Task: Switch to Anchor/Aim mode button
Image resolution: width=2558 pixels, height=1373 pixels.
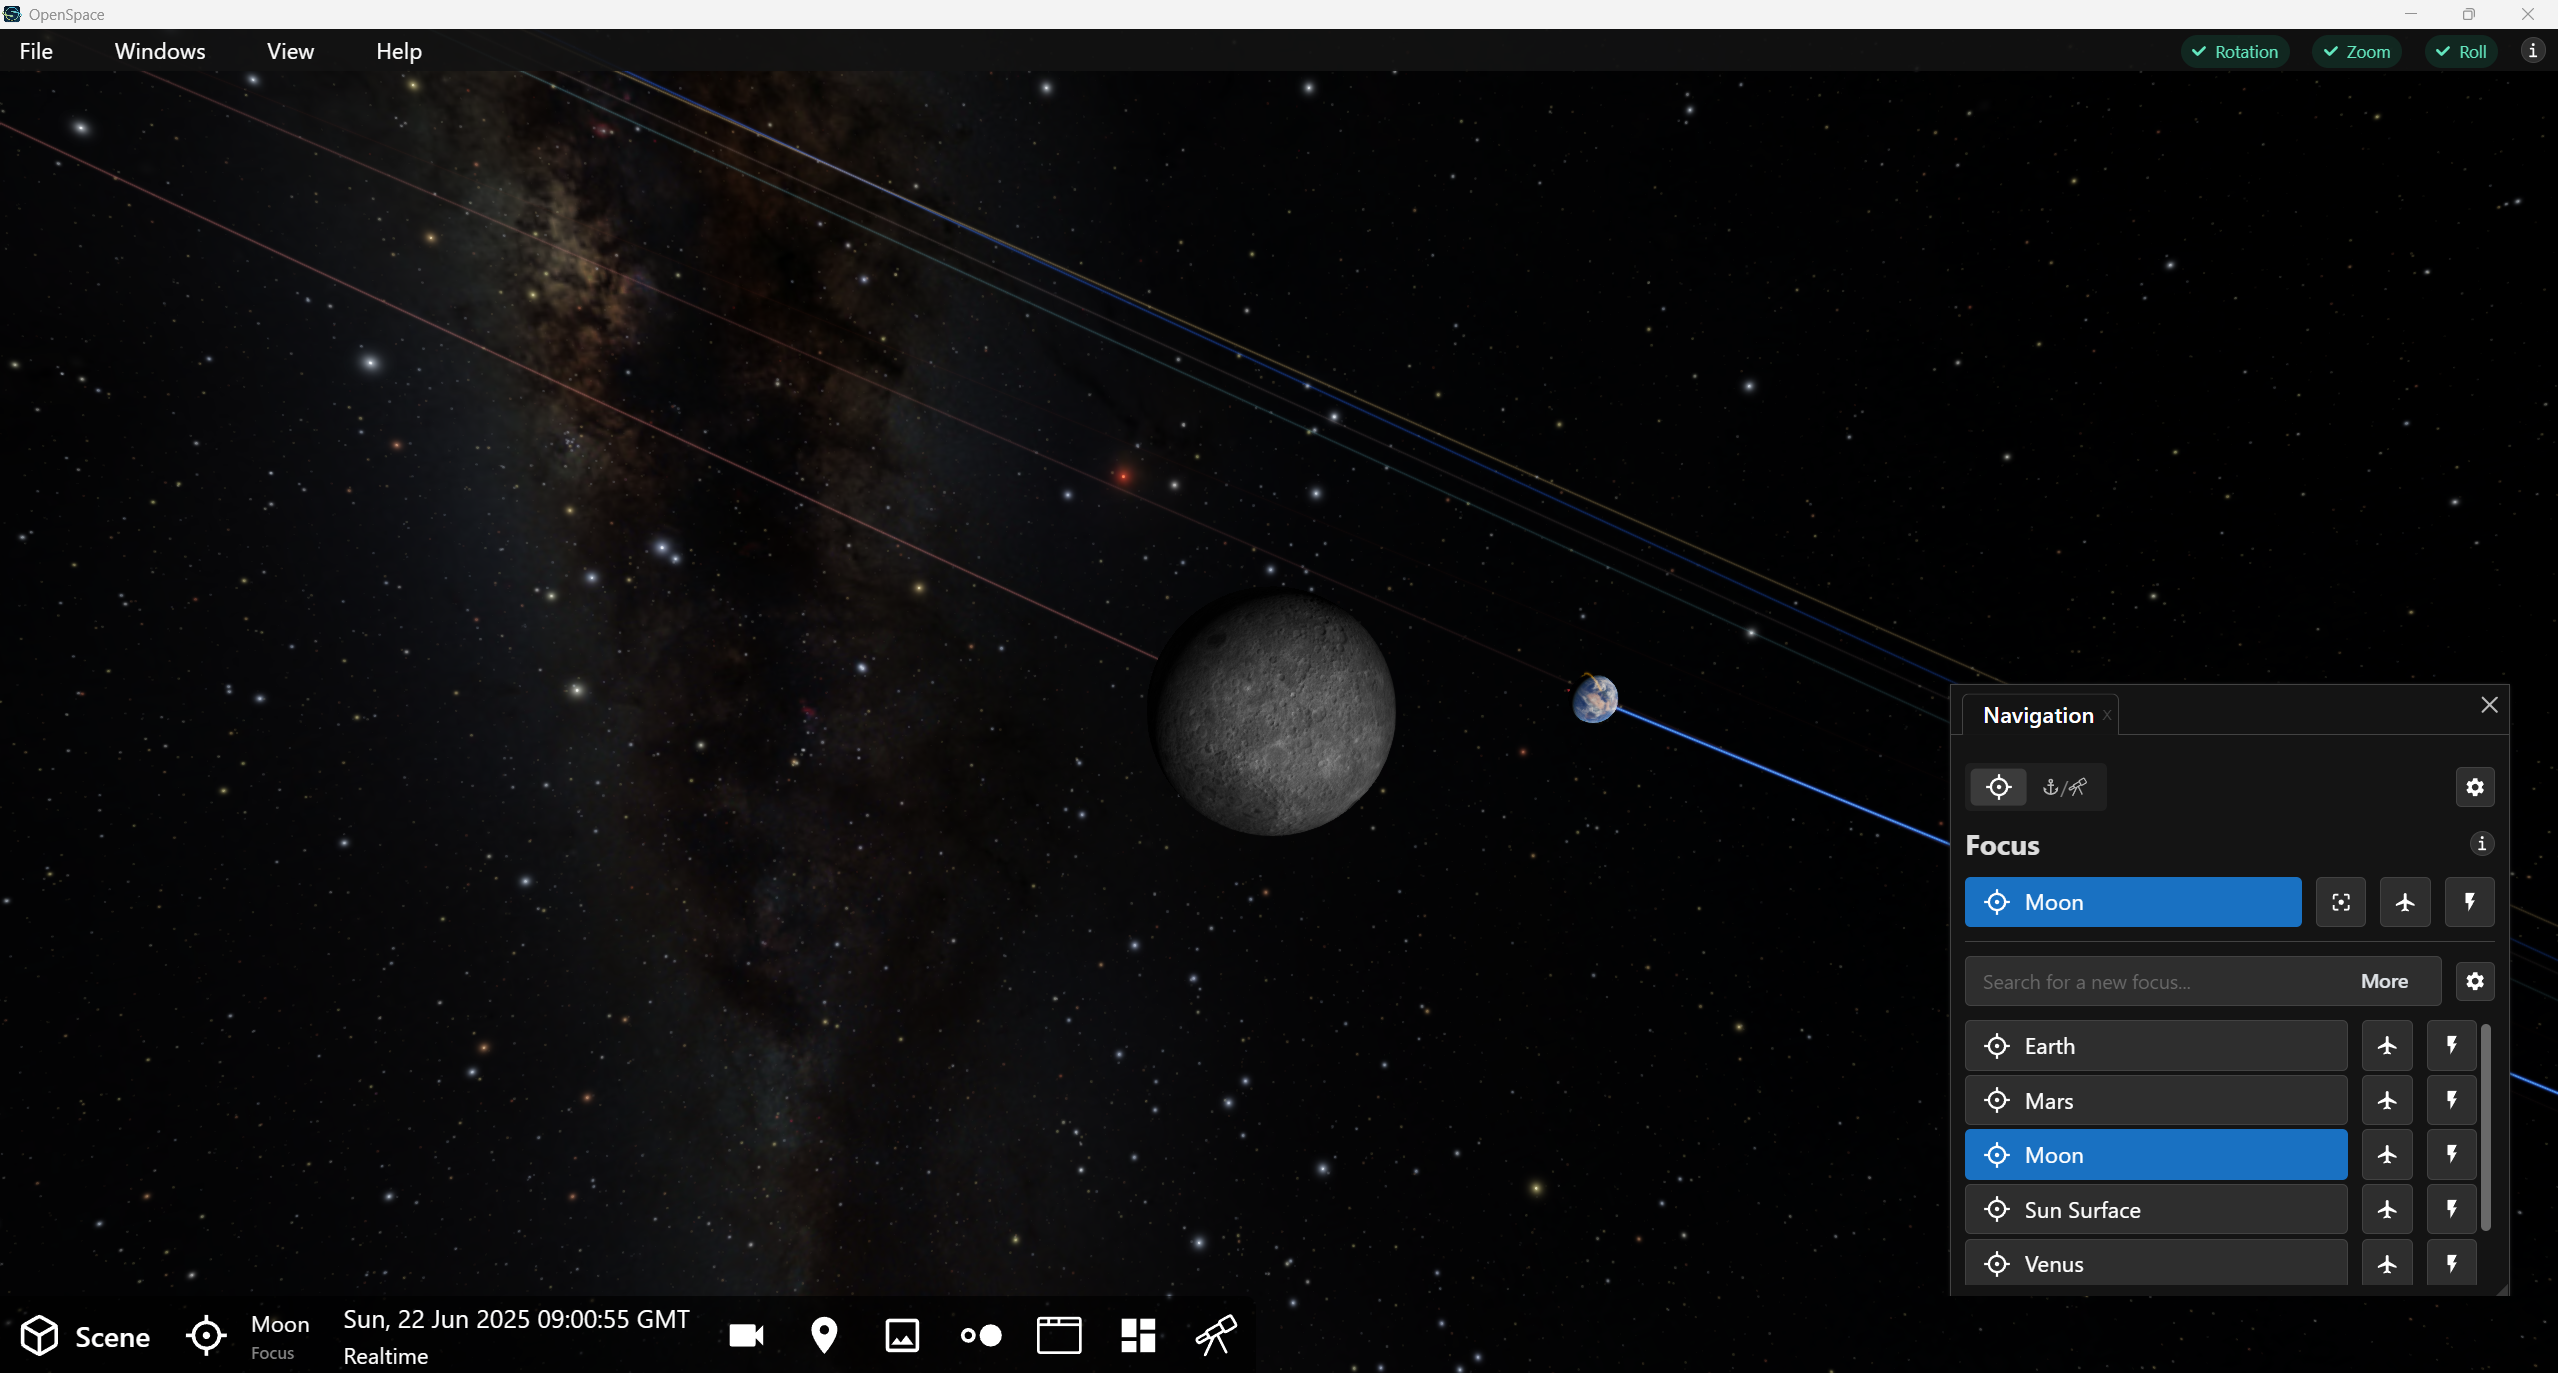Action: click(x=2064, y=787)
